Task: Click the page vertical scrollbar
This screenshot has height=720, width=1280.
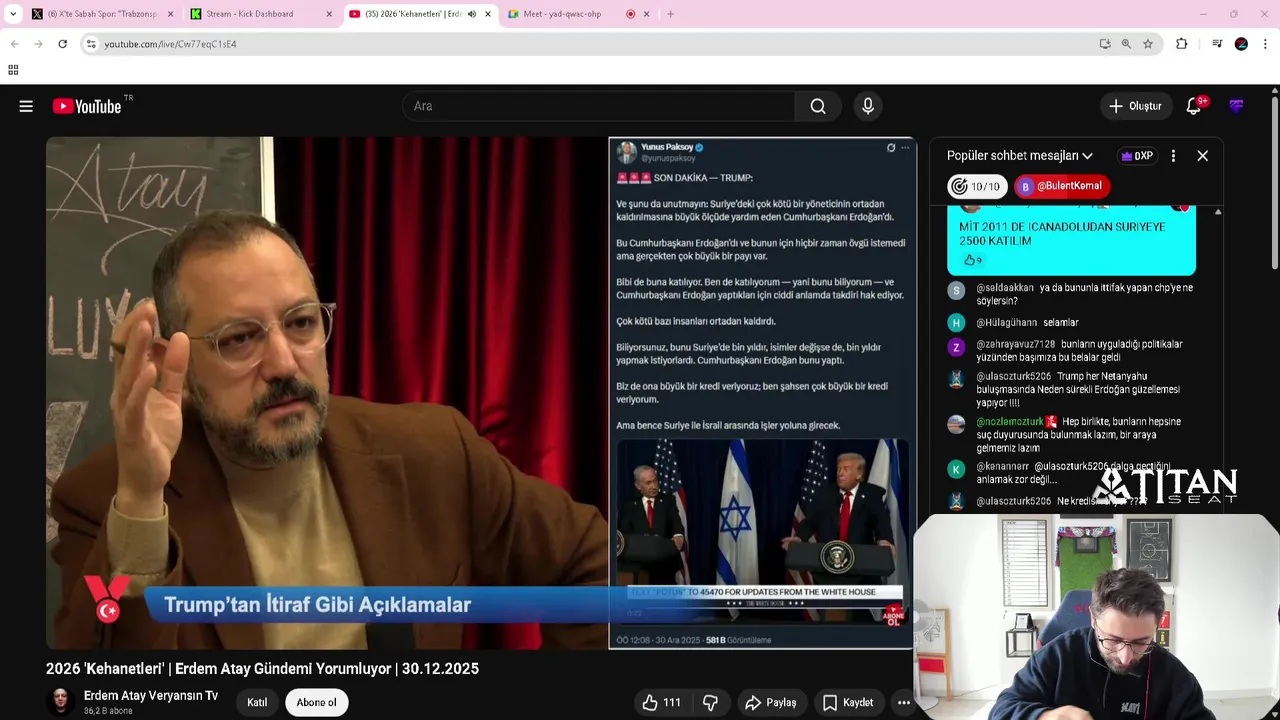Action: coord(1274,181)
